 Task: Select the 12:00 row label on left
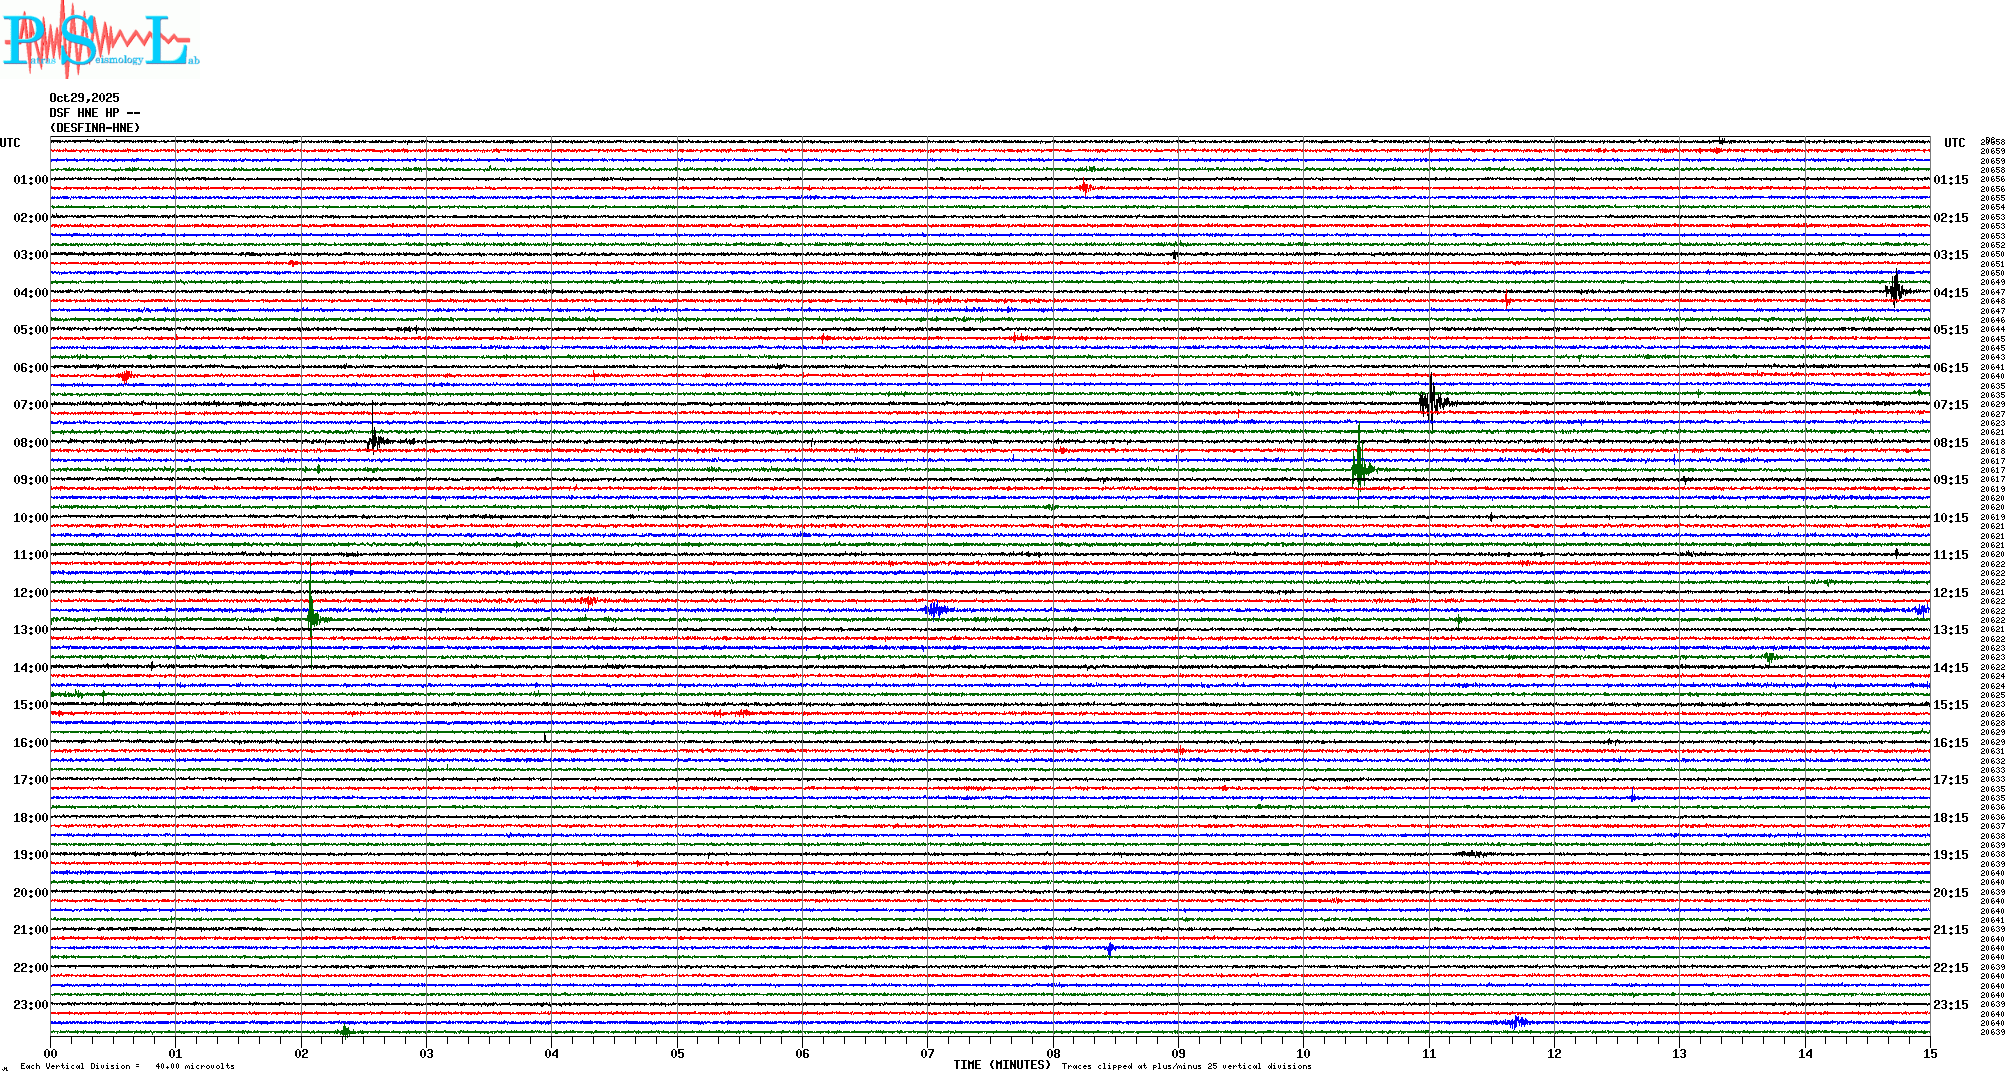30,593
